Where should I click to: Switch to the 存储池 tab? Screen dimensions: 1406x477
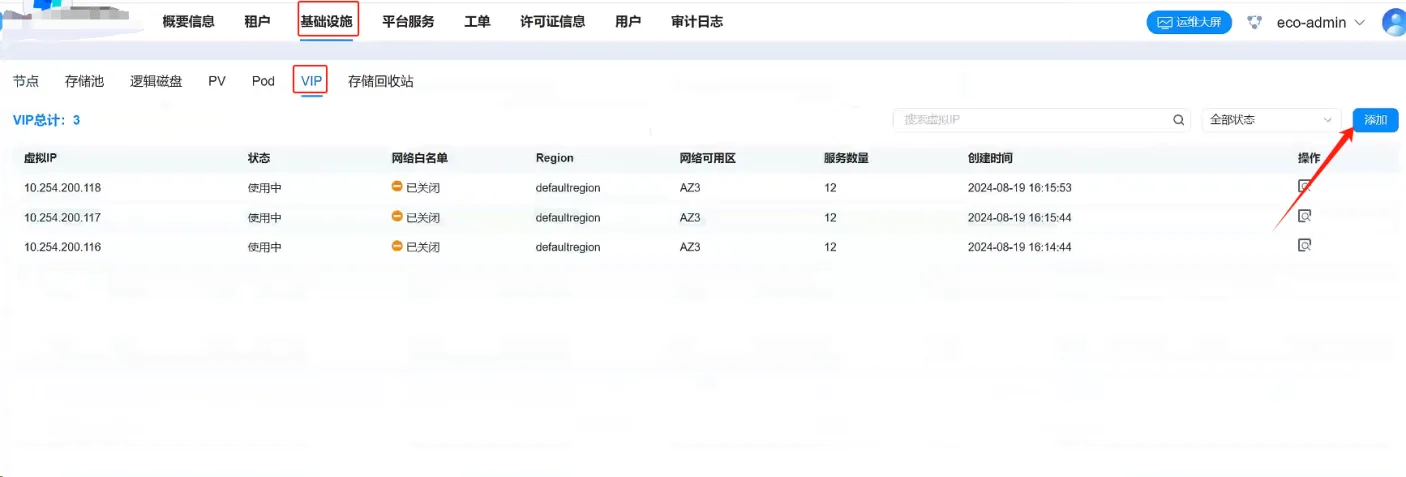click(x=84, y=81)
